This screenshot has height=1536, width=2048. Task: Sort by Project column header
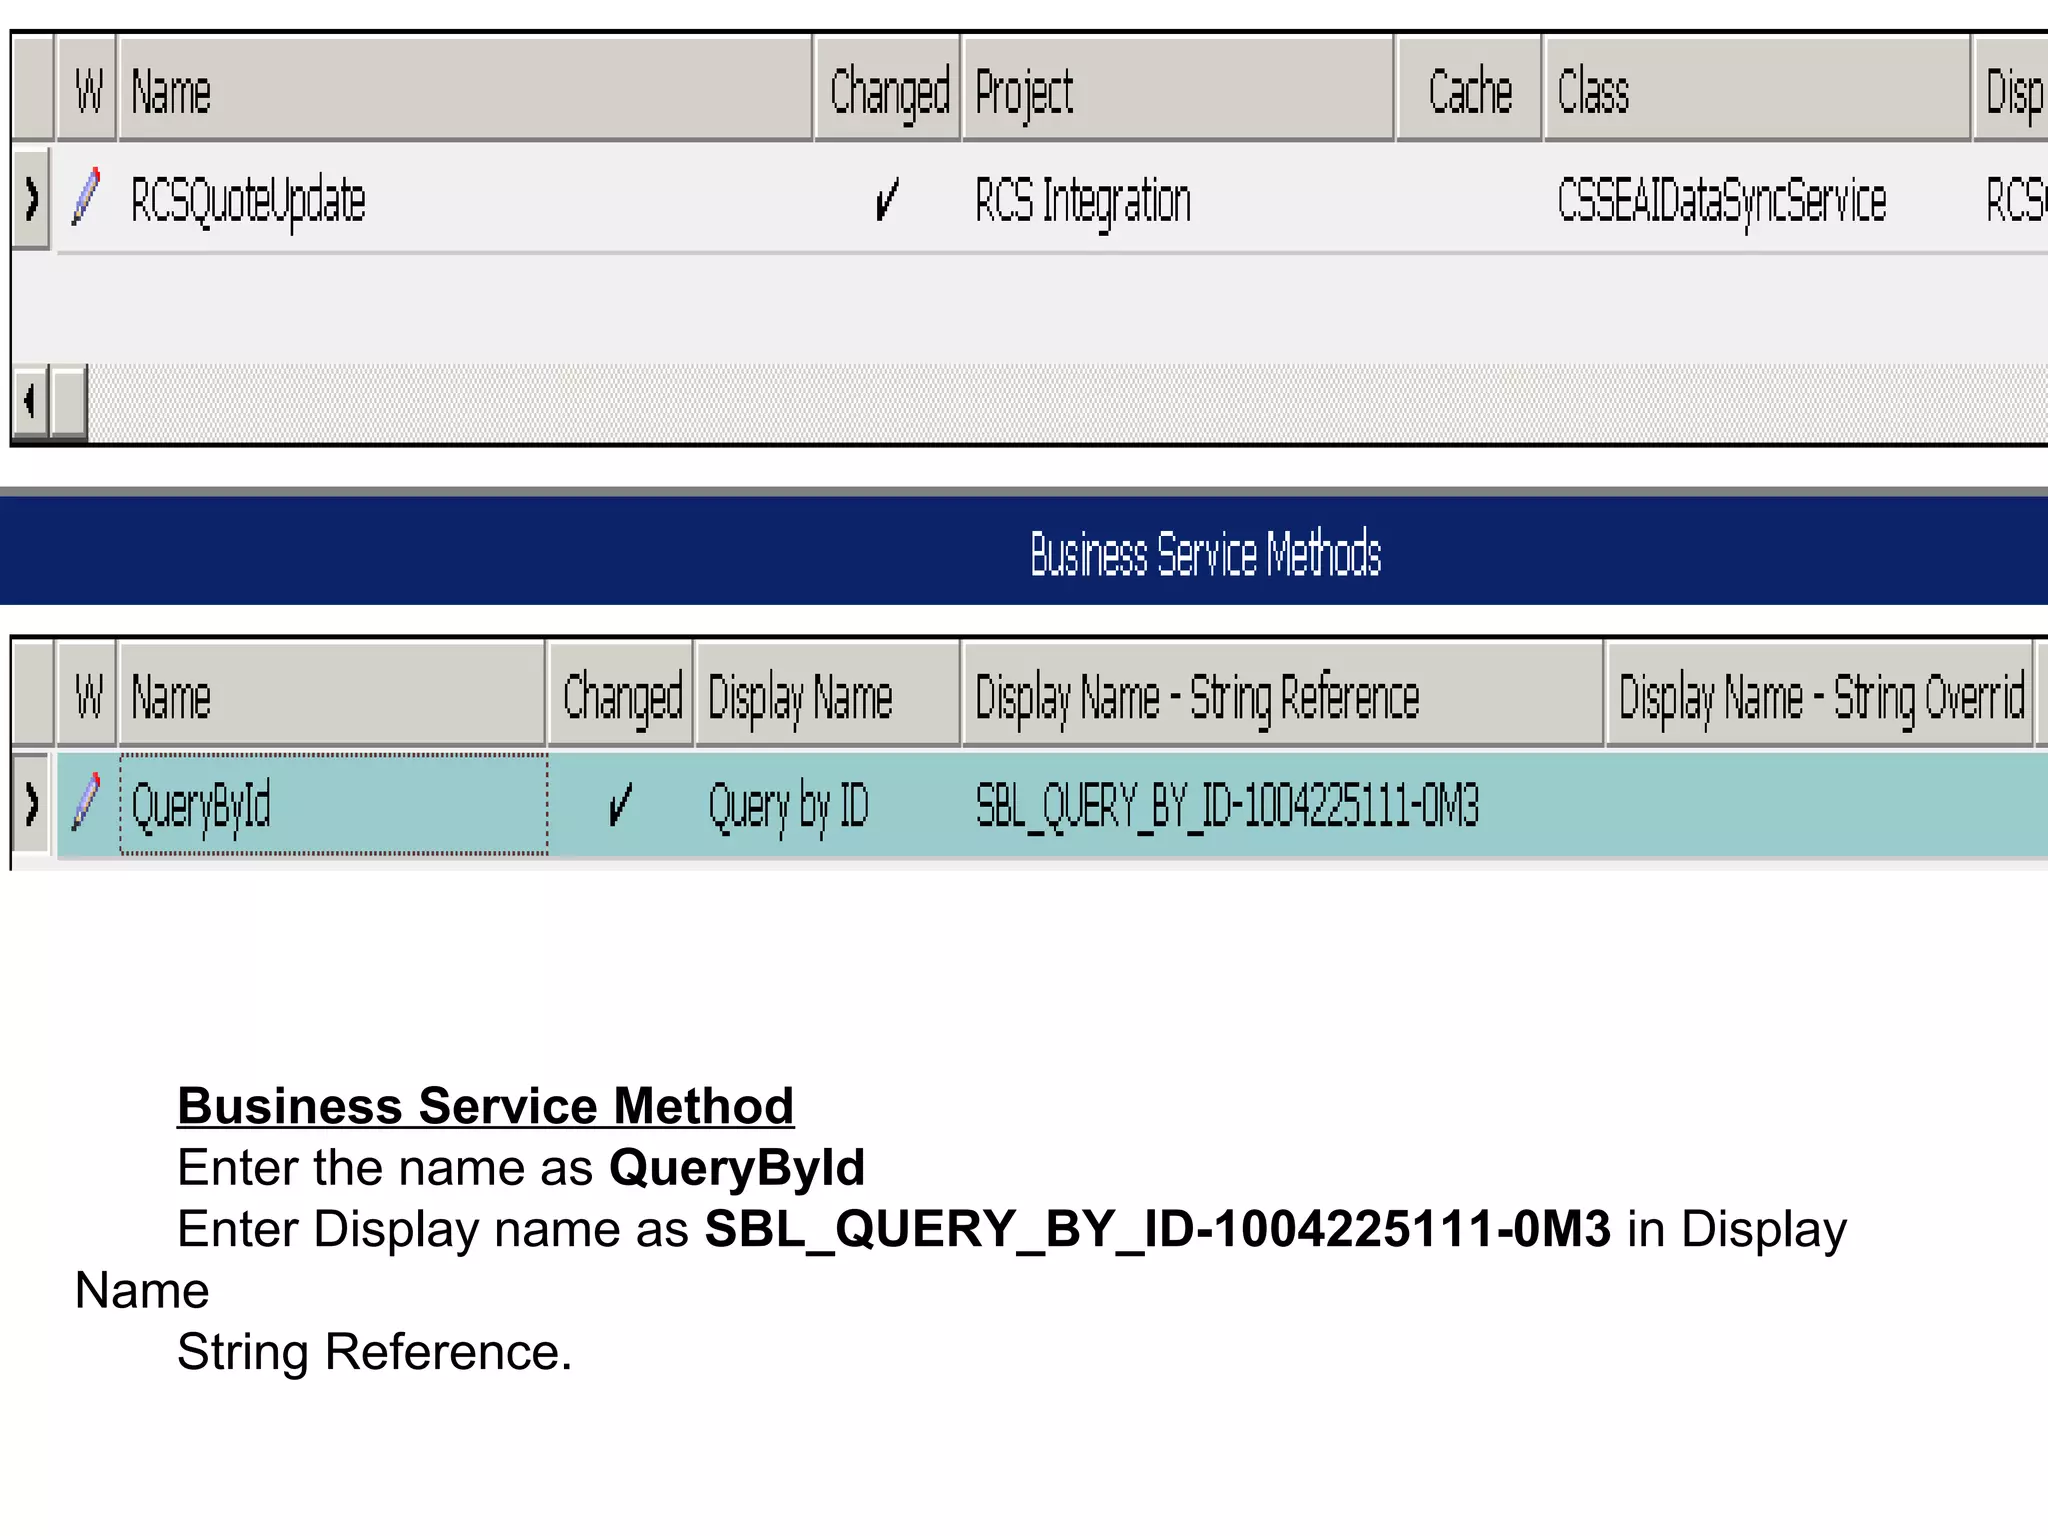pos(1178,90)
